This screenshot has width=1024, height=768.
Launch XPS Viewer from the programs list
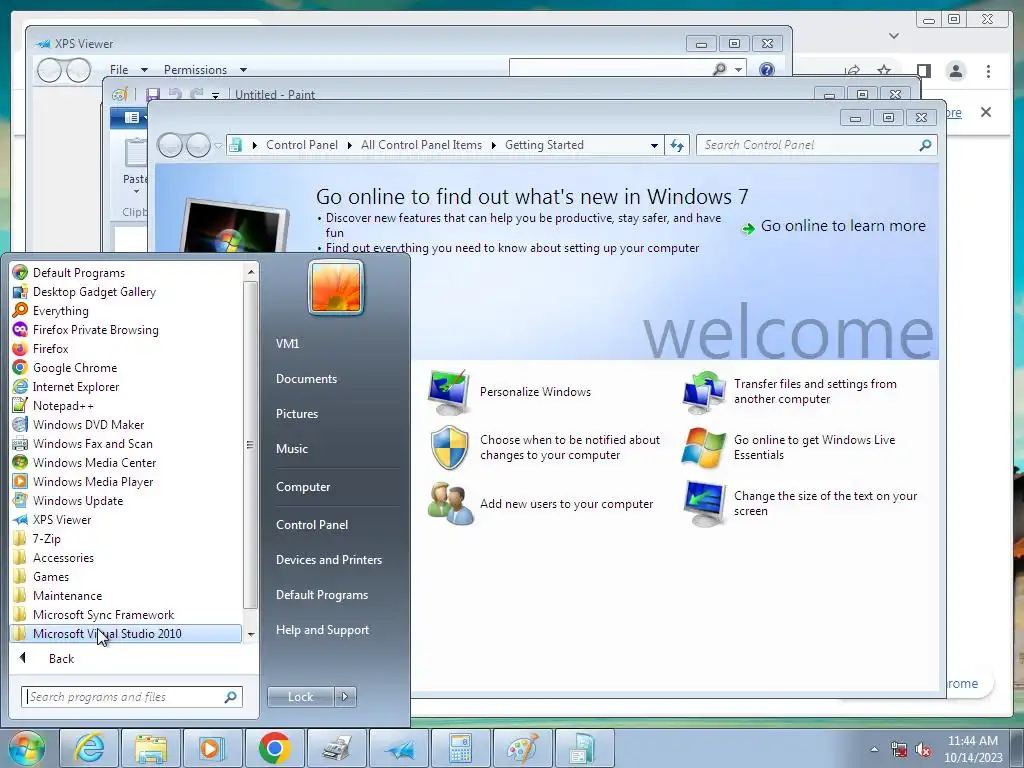(x=62, y=519)
